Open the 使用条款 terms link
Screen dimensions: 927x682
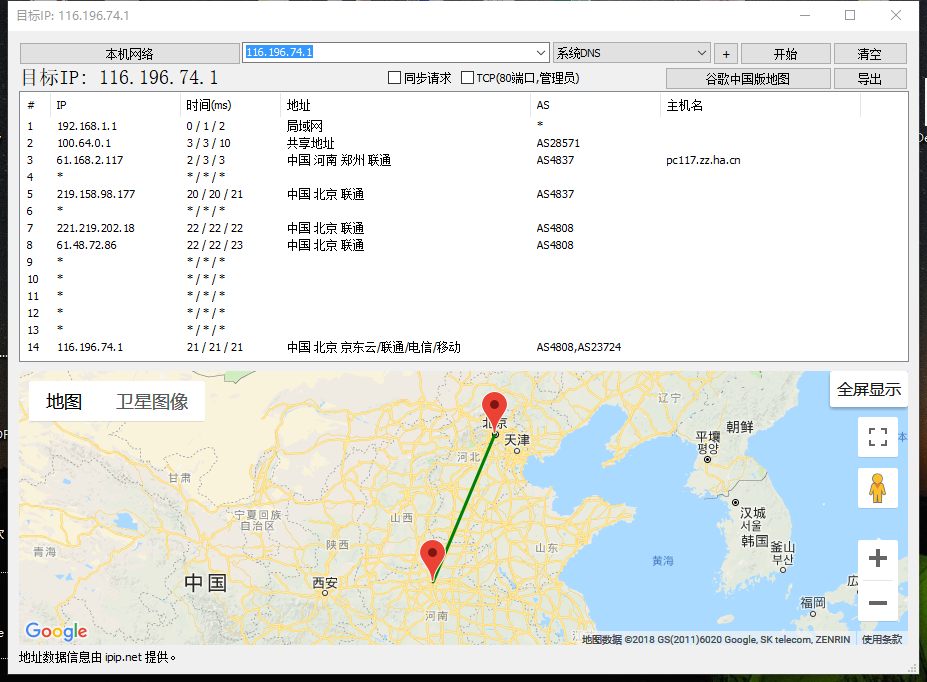(x=881, y=639)
